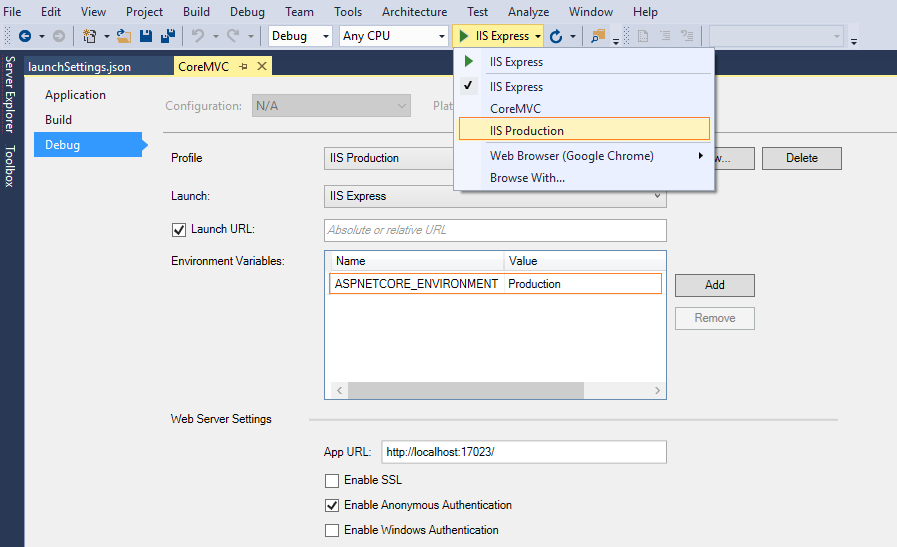897x547 pixels.
Task: Toggle Enable Anonymous Authentication checkbox
Action: coord(332,506)
